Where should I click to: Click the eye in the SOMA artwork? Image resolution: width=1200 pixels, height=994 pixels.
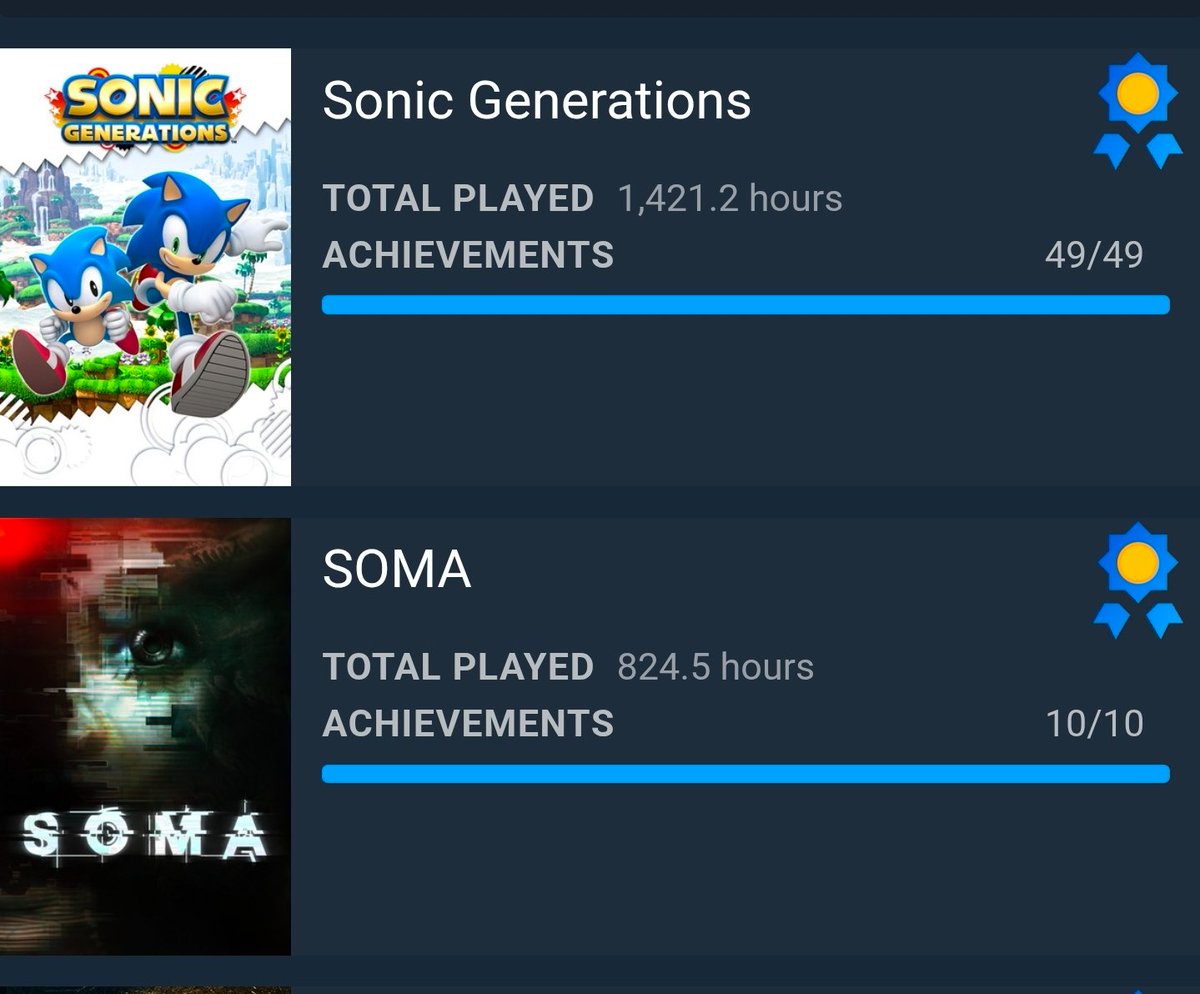pos(153,649)
